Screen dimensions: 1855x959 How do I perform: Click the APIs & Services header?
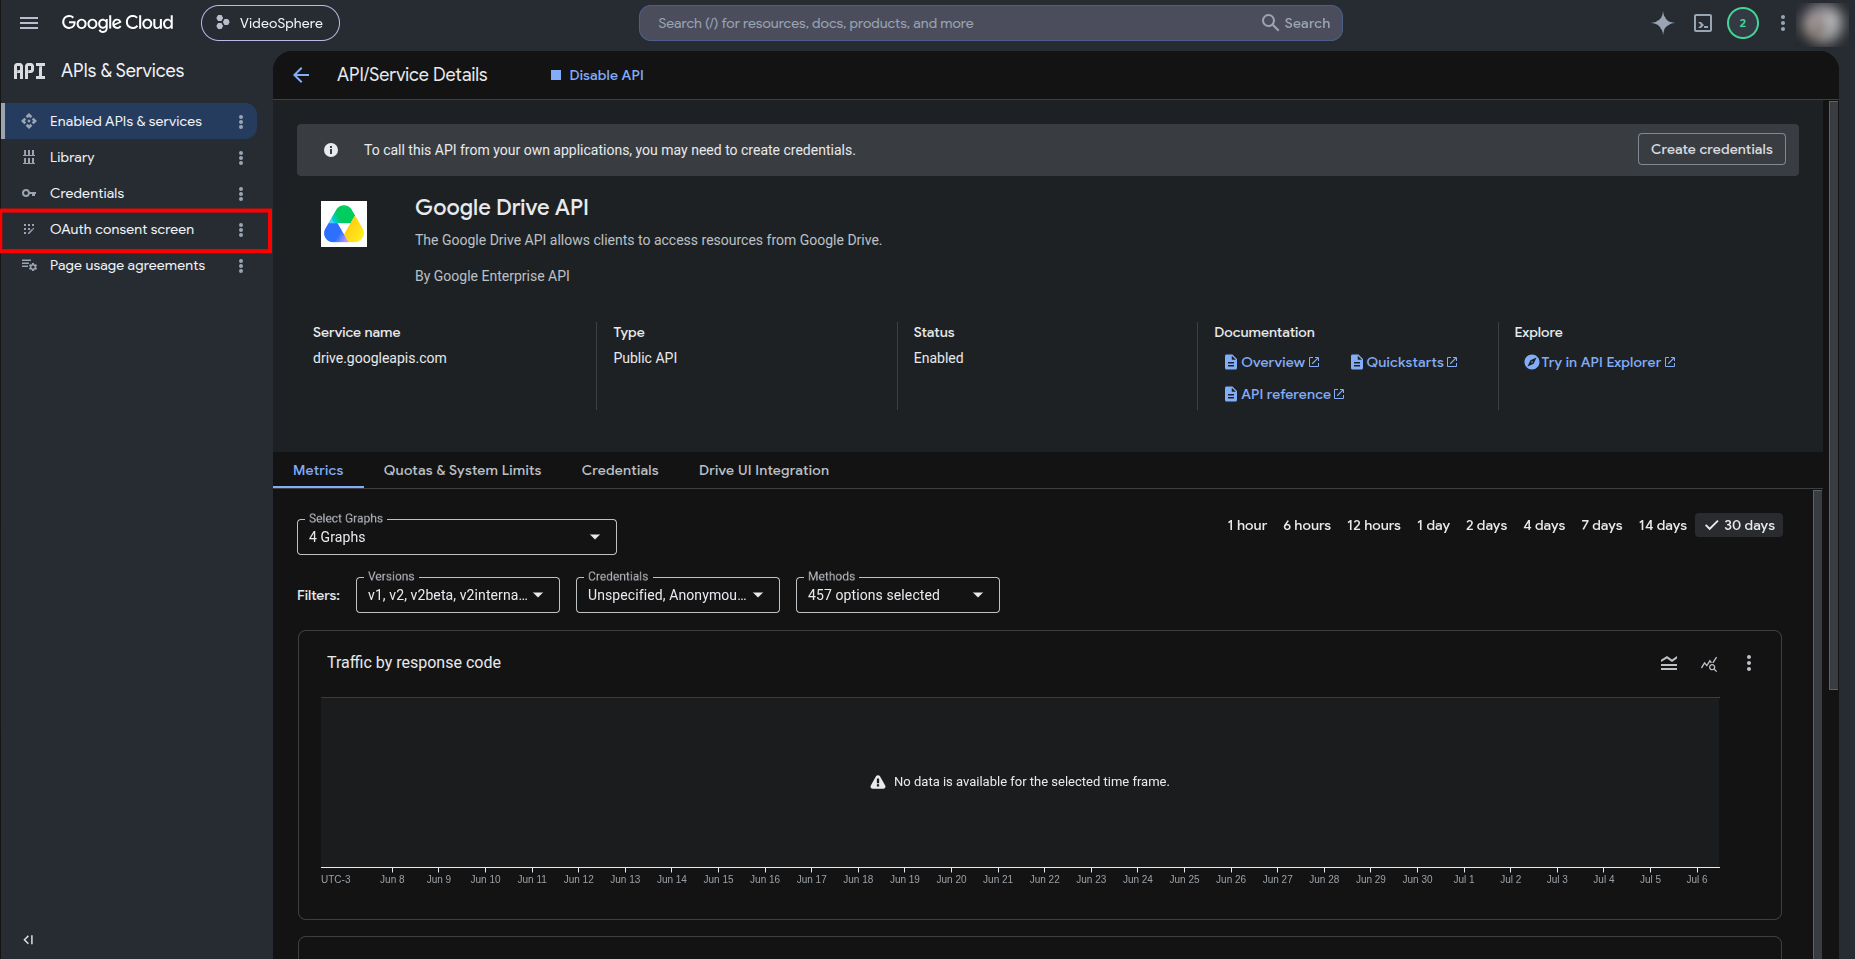pyautogui.click(x=122, y=71)
